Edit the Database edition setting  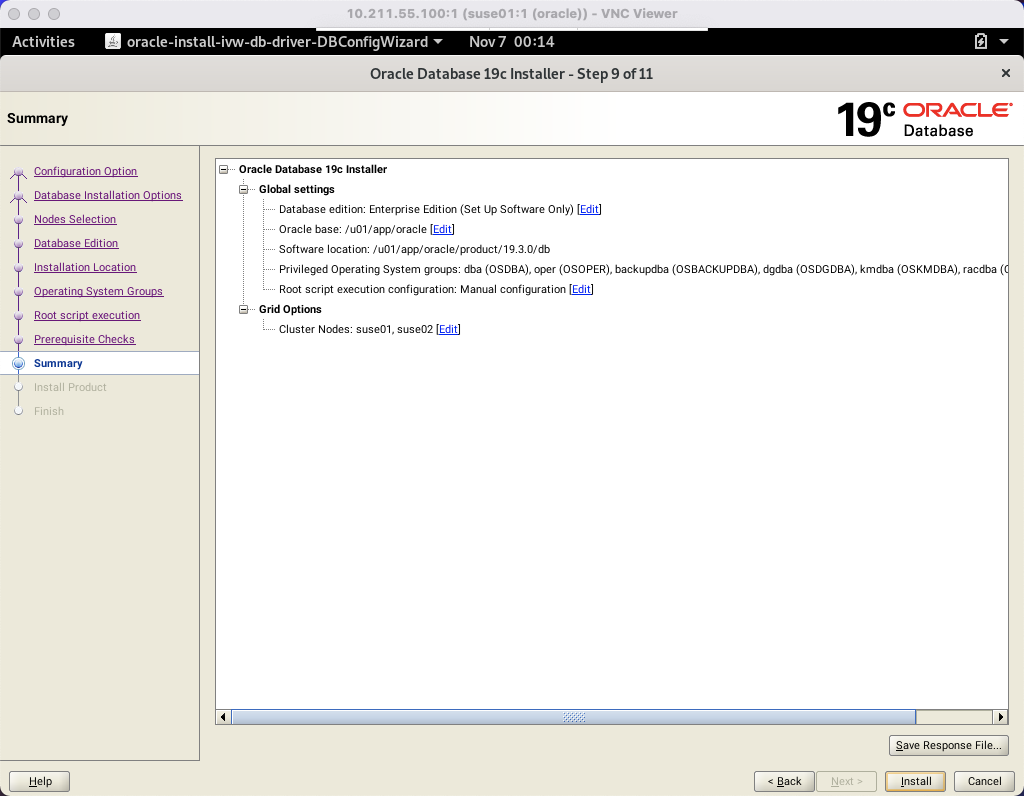click(x=589, y=209)
